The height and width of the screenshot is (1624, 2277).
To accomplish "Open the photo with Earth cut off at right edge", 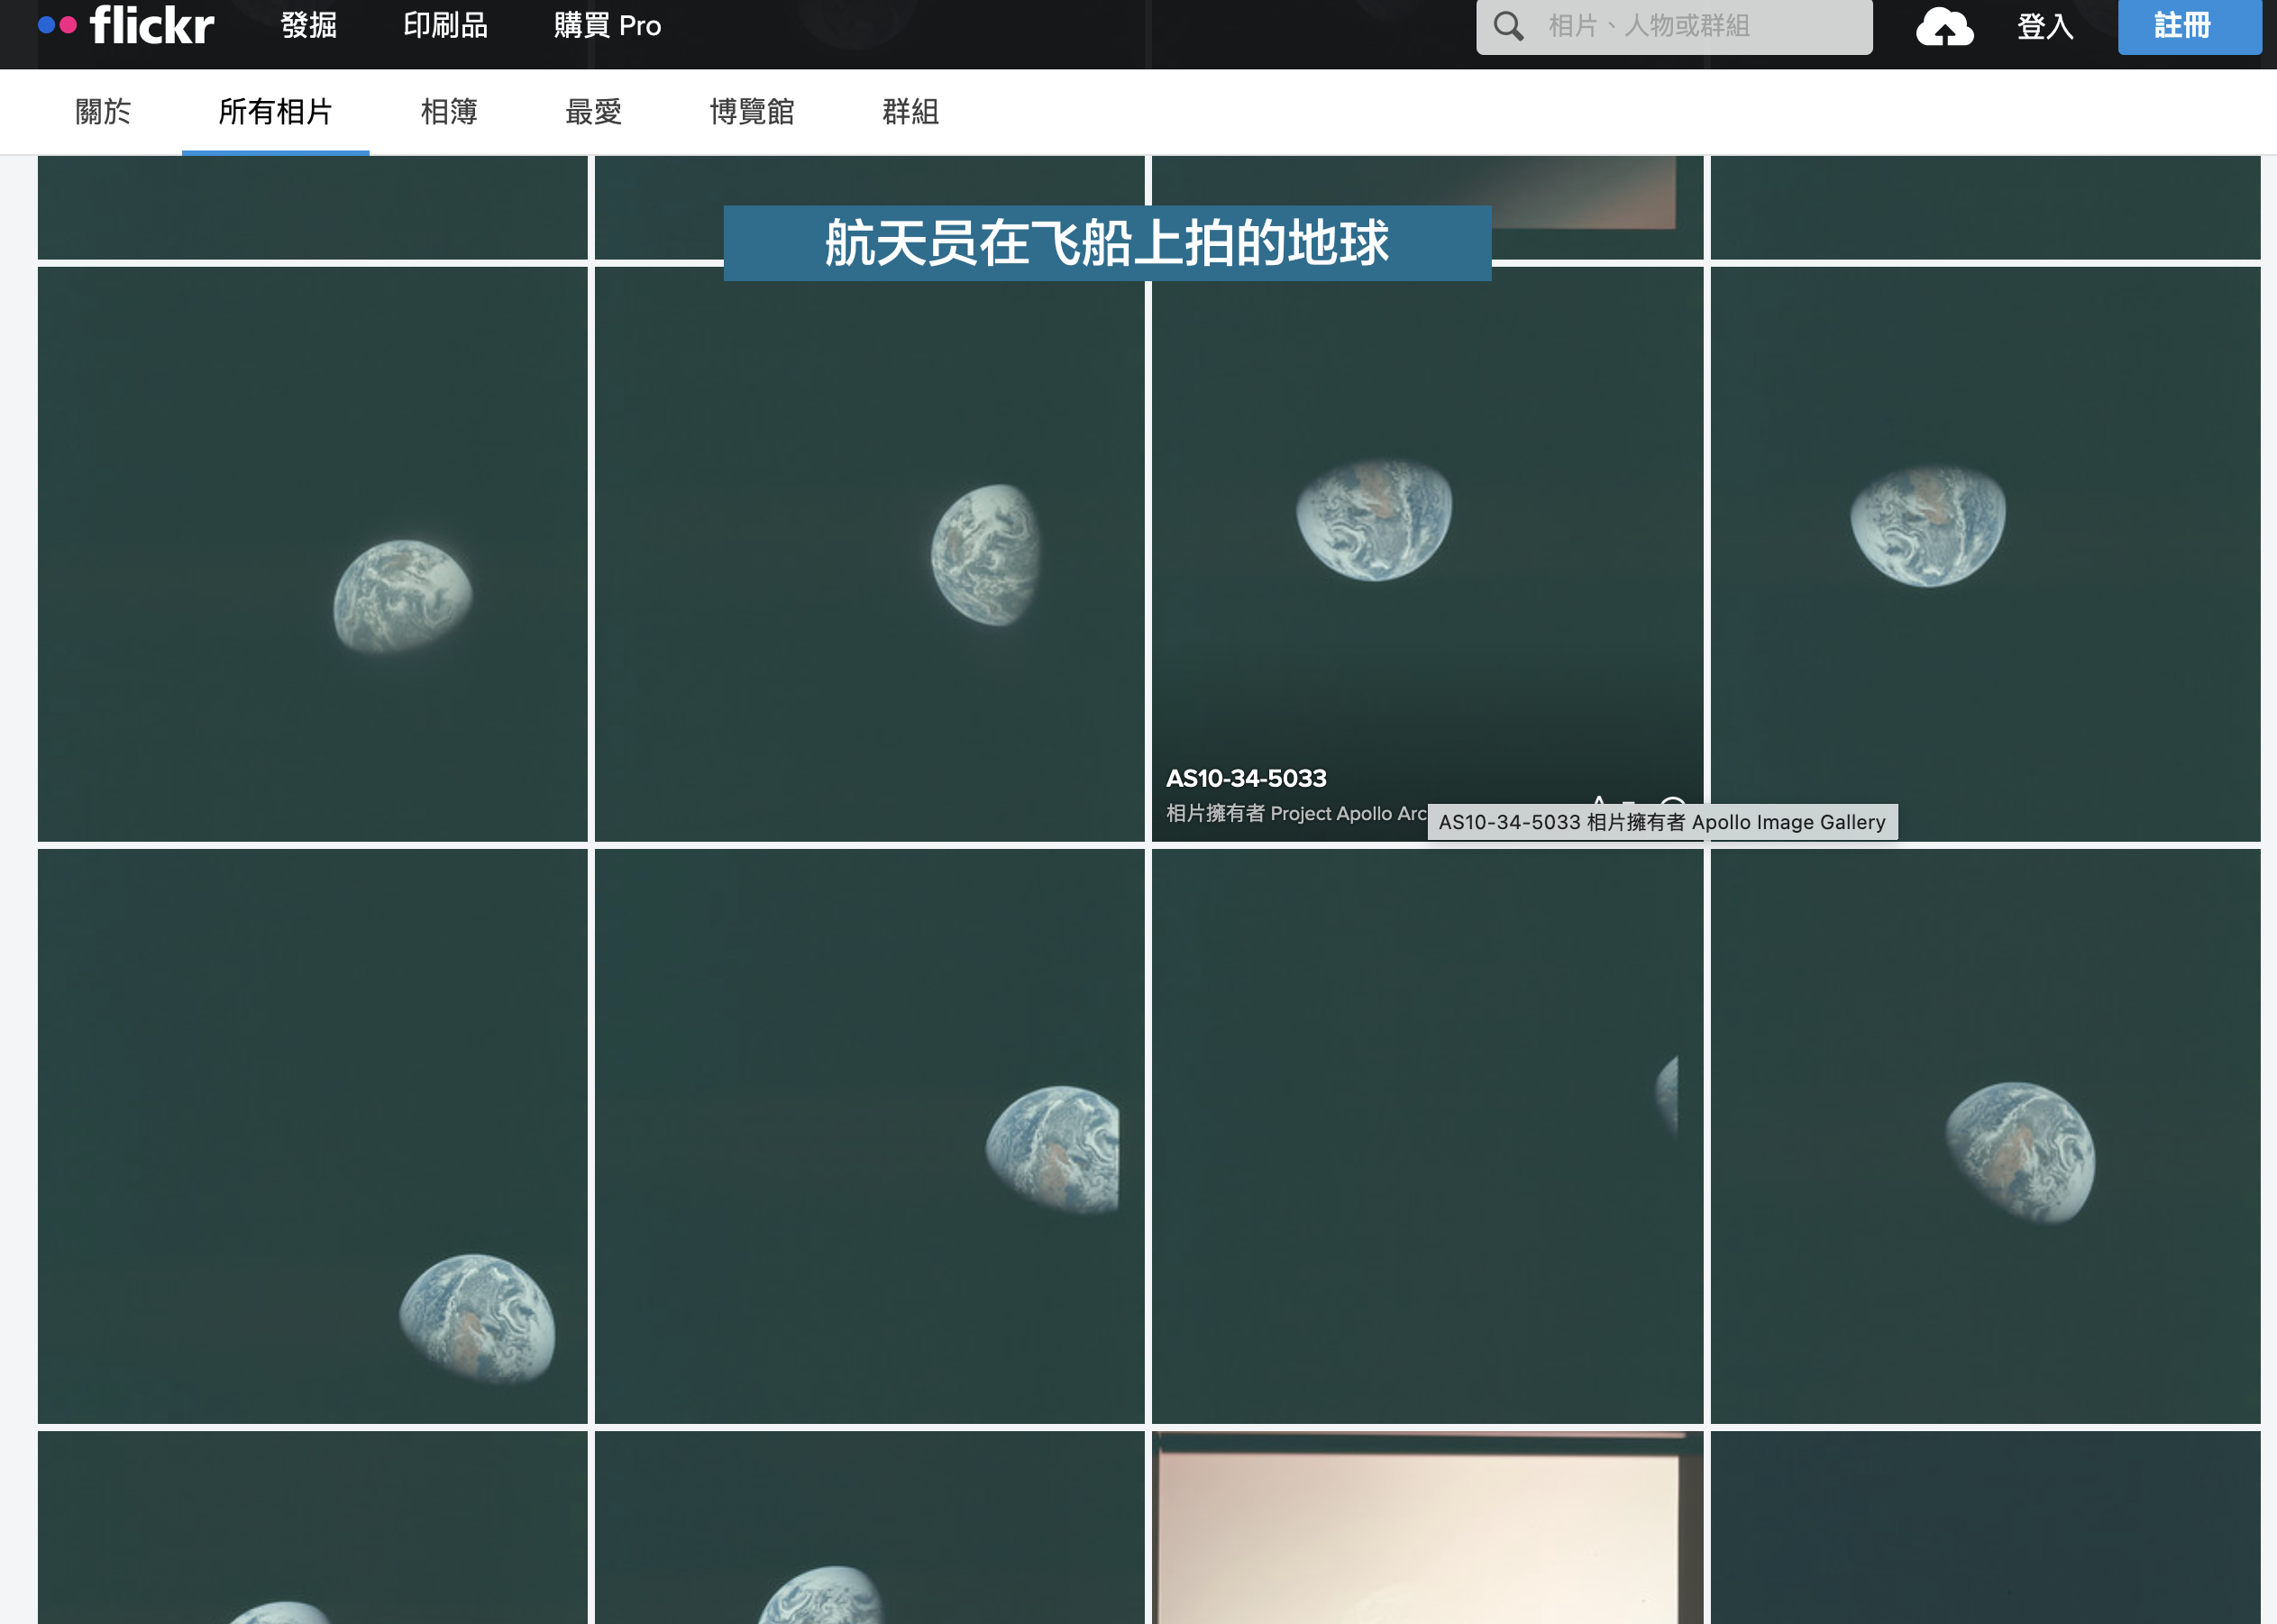I will [1427, 1136].
